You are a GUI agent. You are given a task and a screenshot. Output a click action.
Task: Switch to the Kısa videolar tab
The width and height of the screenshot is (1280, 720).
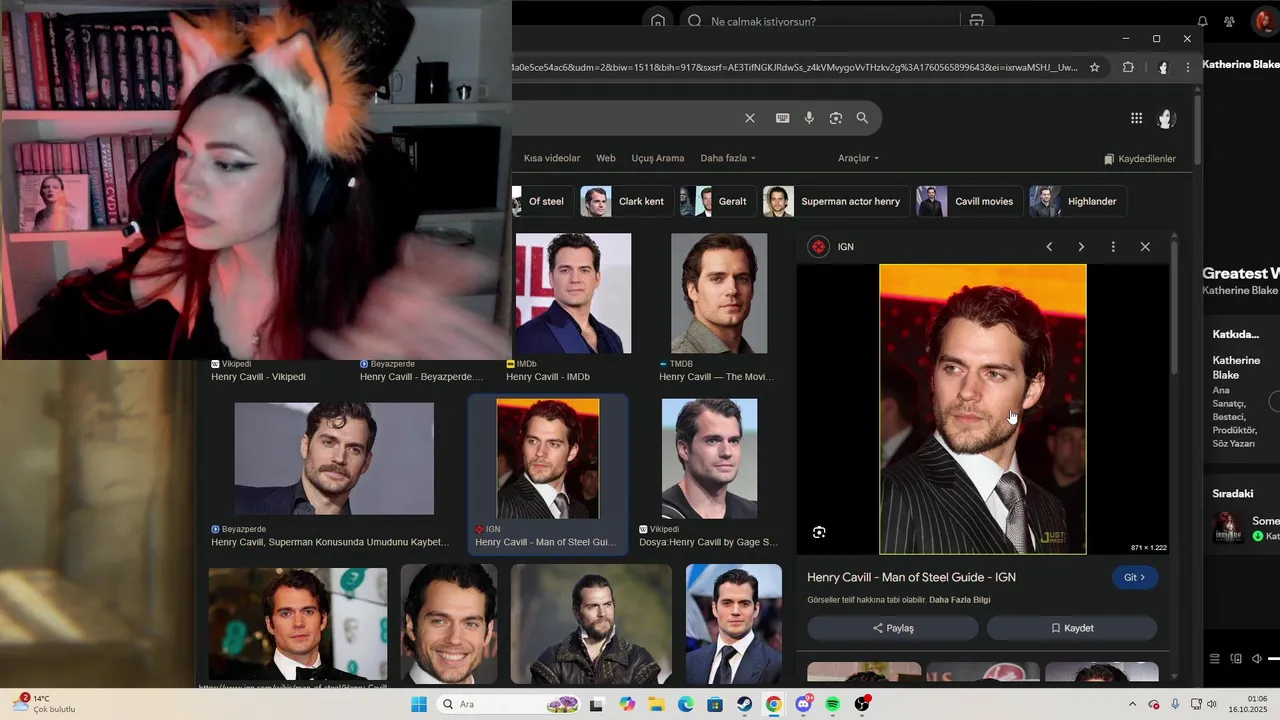point(552,158)
